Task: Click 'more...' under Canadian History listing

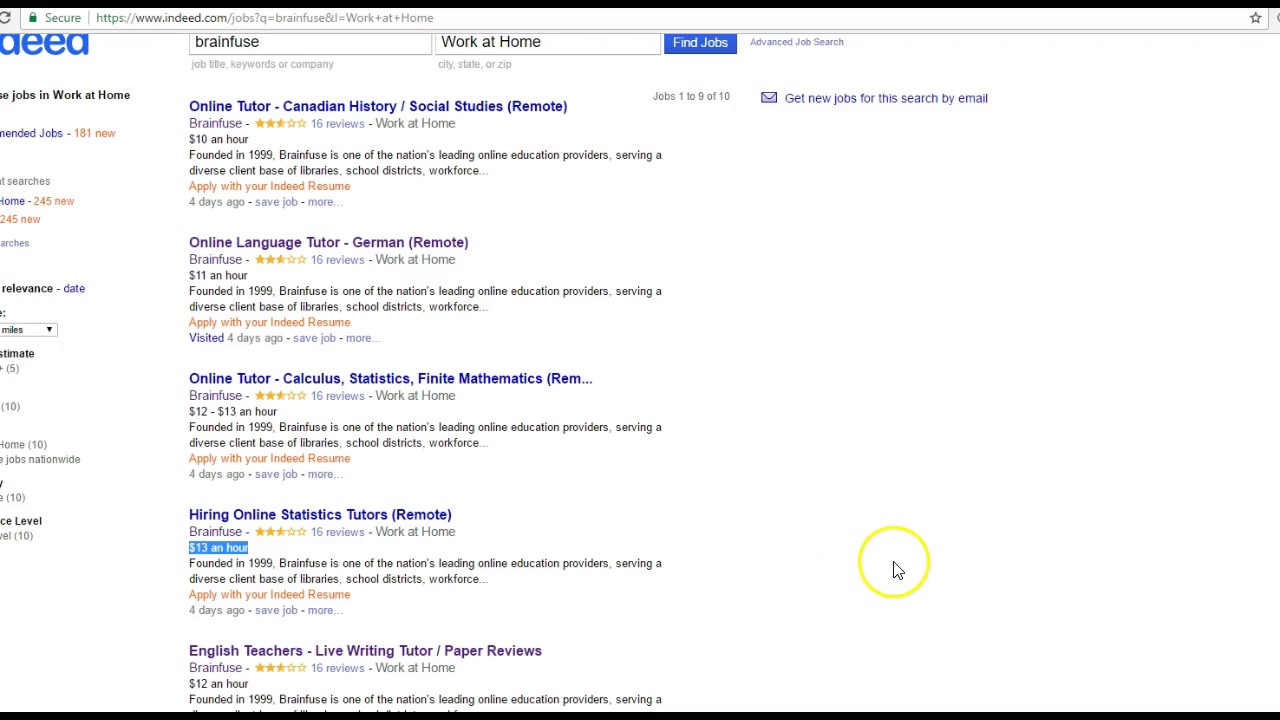Action: point(325,202)
